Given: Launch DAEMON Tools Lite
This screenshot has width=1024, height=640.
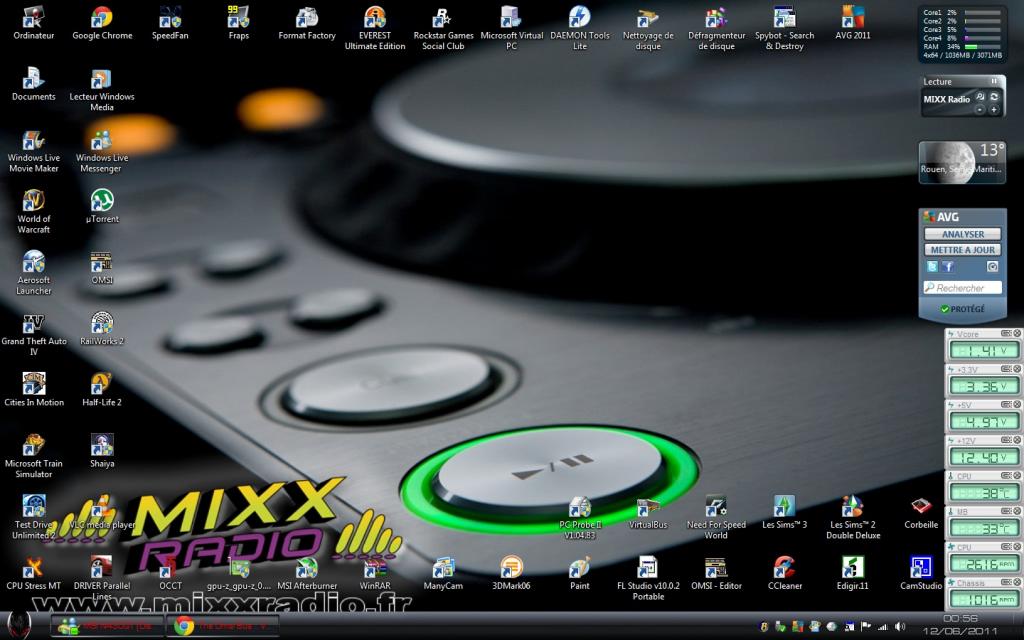Looking at the screenshot, I should click(x=580, y=28).
